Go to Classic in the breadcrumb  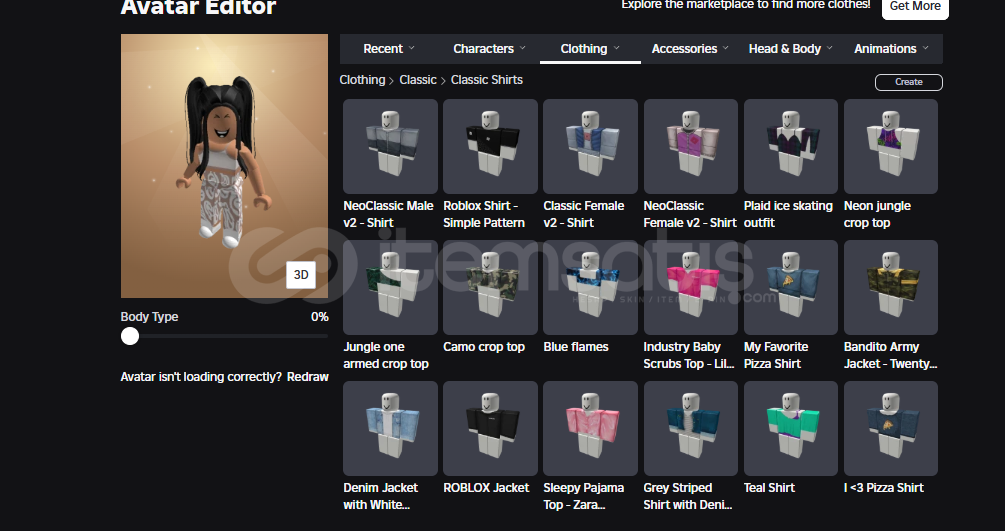418,80
